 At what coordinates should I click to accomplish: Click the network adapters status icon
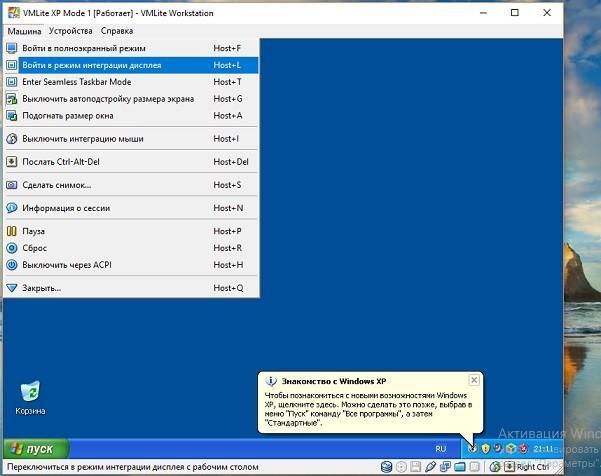(x=445, y=466)
